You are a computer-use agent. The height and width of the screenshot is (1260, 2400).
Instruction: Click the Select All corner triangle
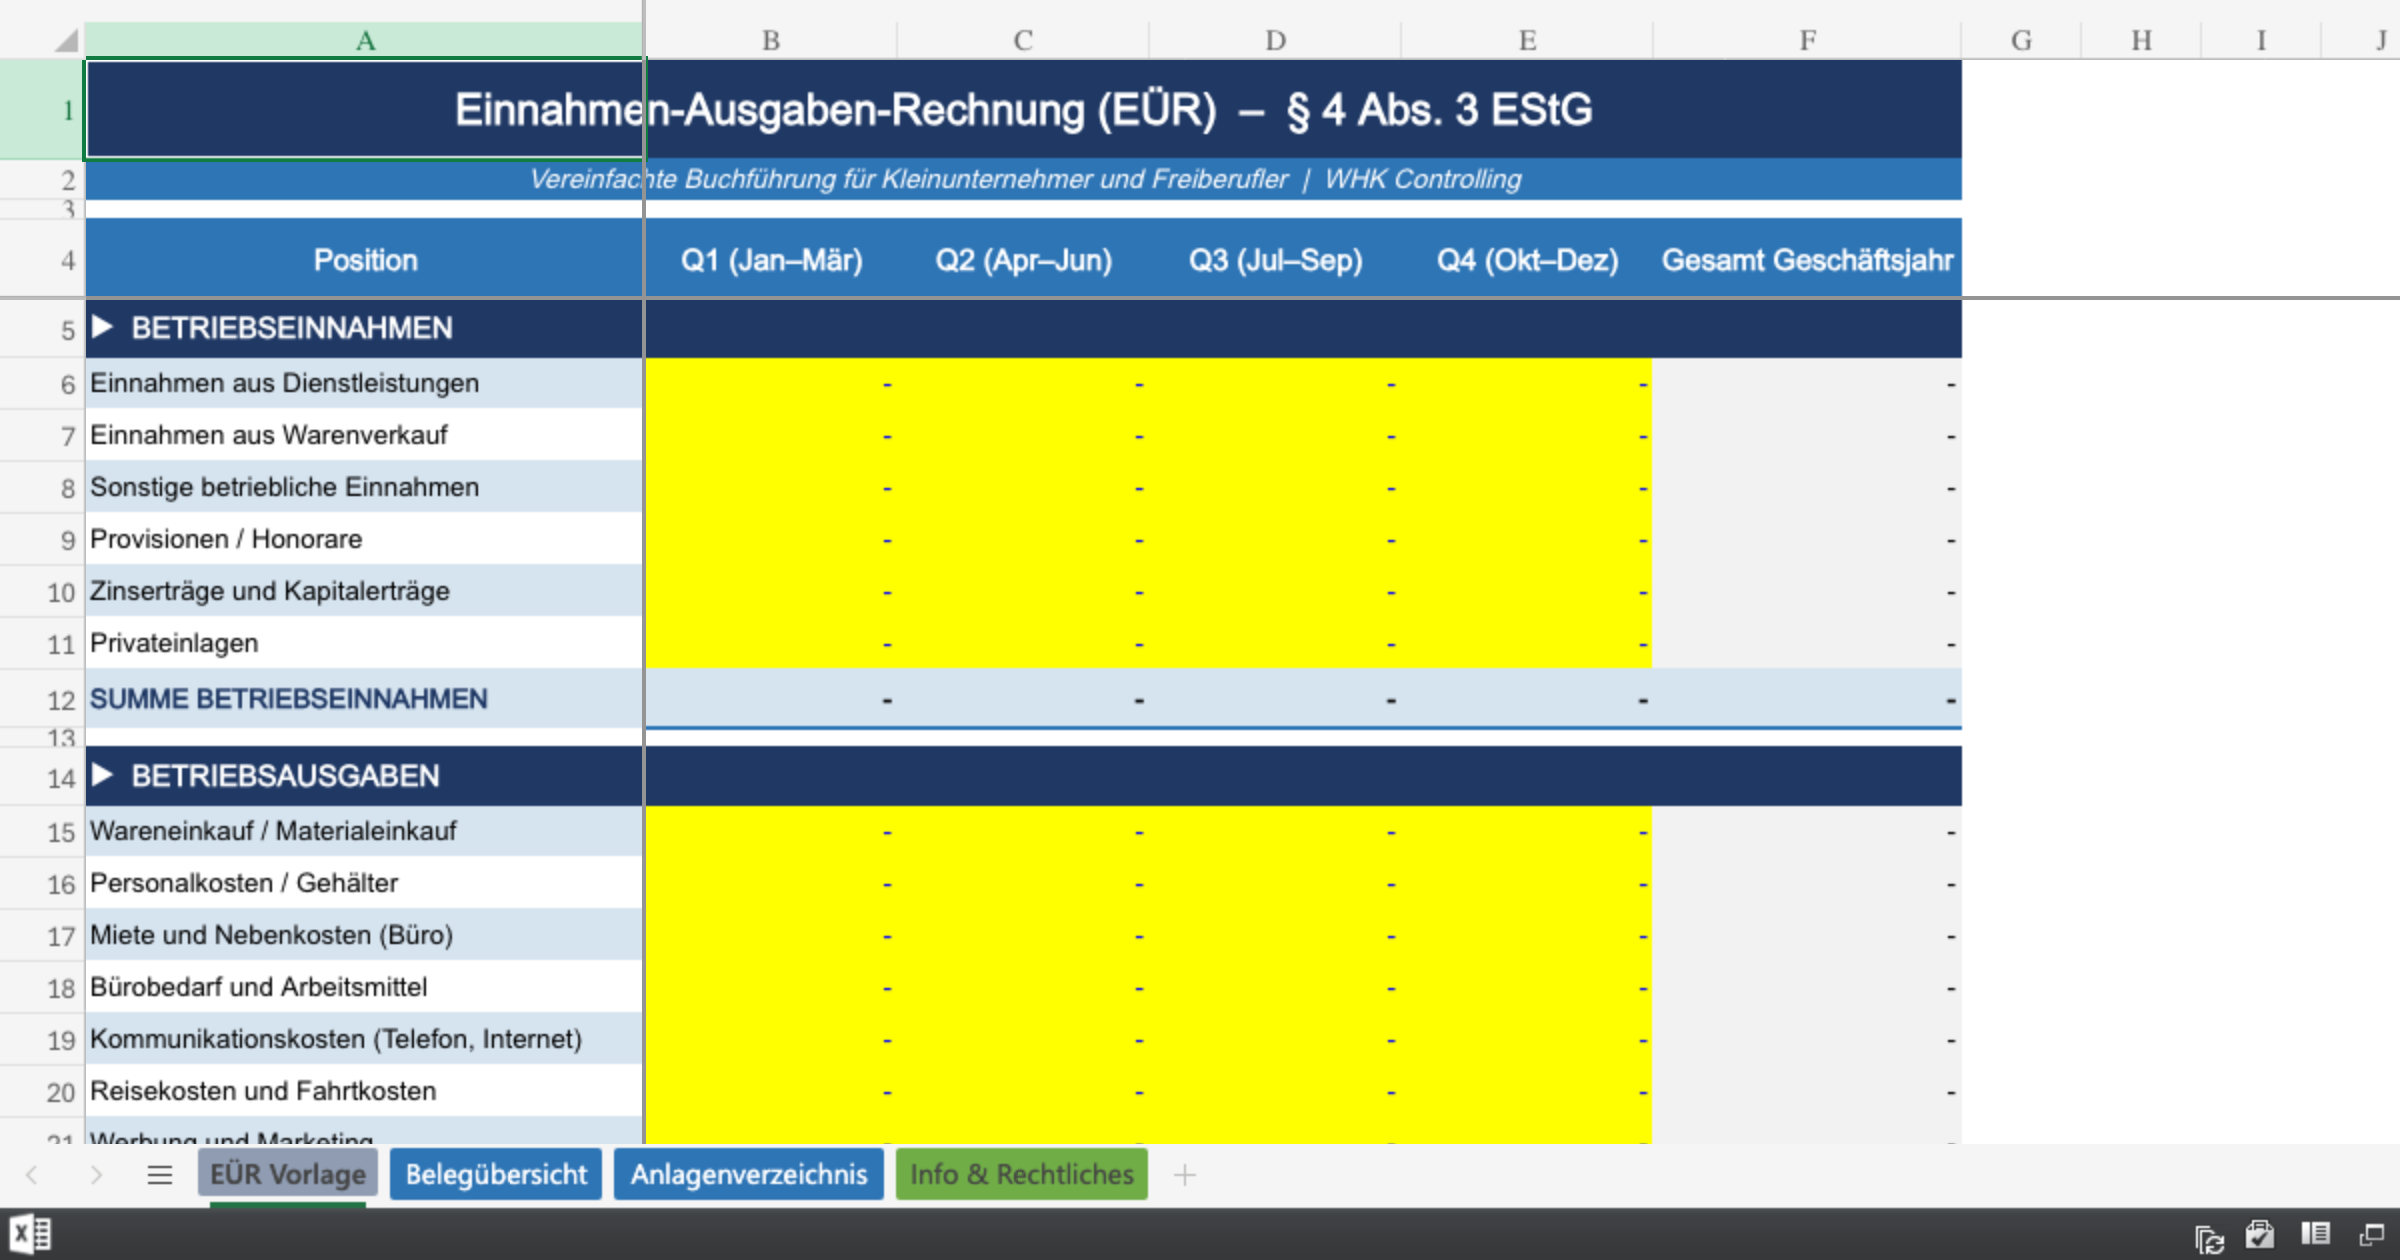[66, 40]
